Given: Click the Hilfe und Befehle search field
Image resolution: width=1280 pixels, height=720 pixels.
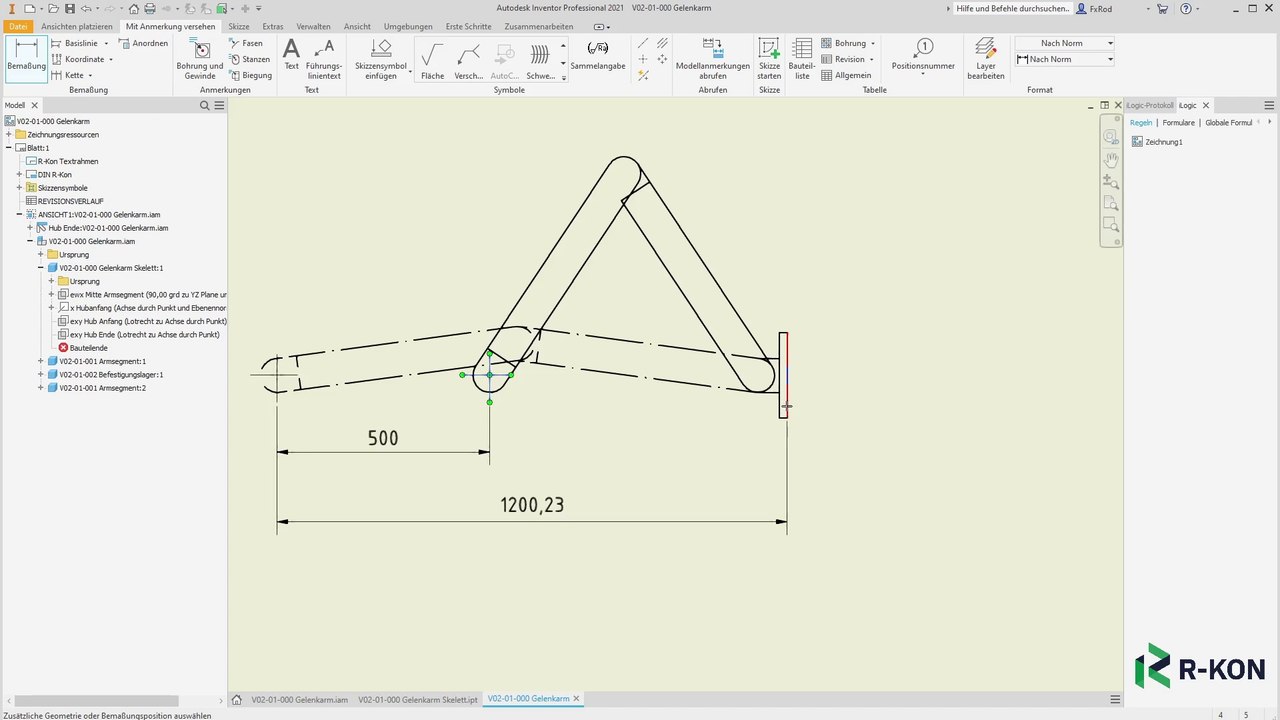Looking at the screenshot, I should point(1011,9).
